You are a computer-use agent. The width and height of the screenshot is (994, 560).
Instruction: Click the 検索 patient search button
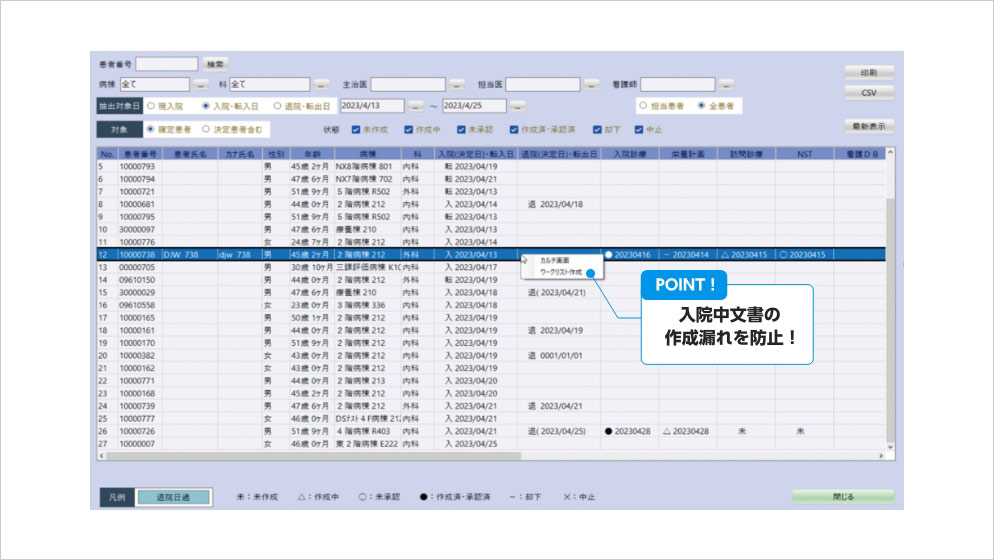[x=216, y=64]
